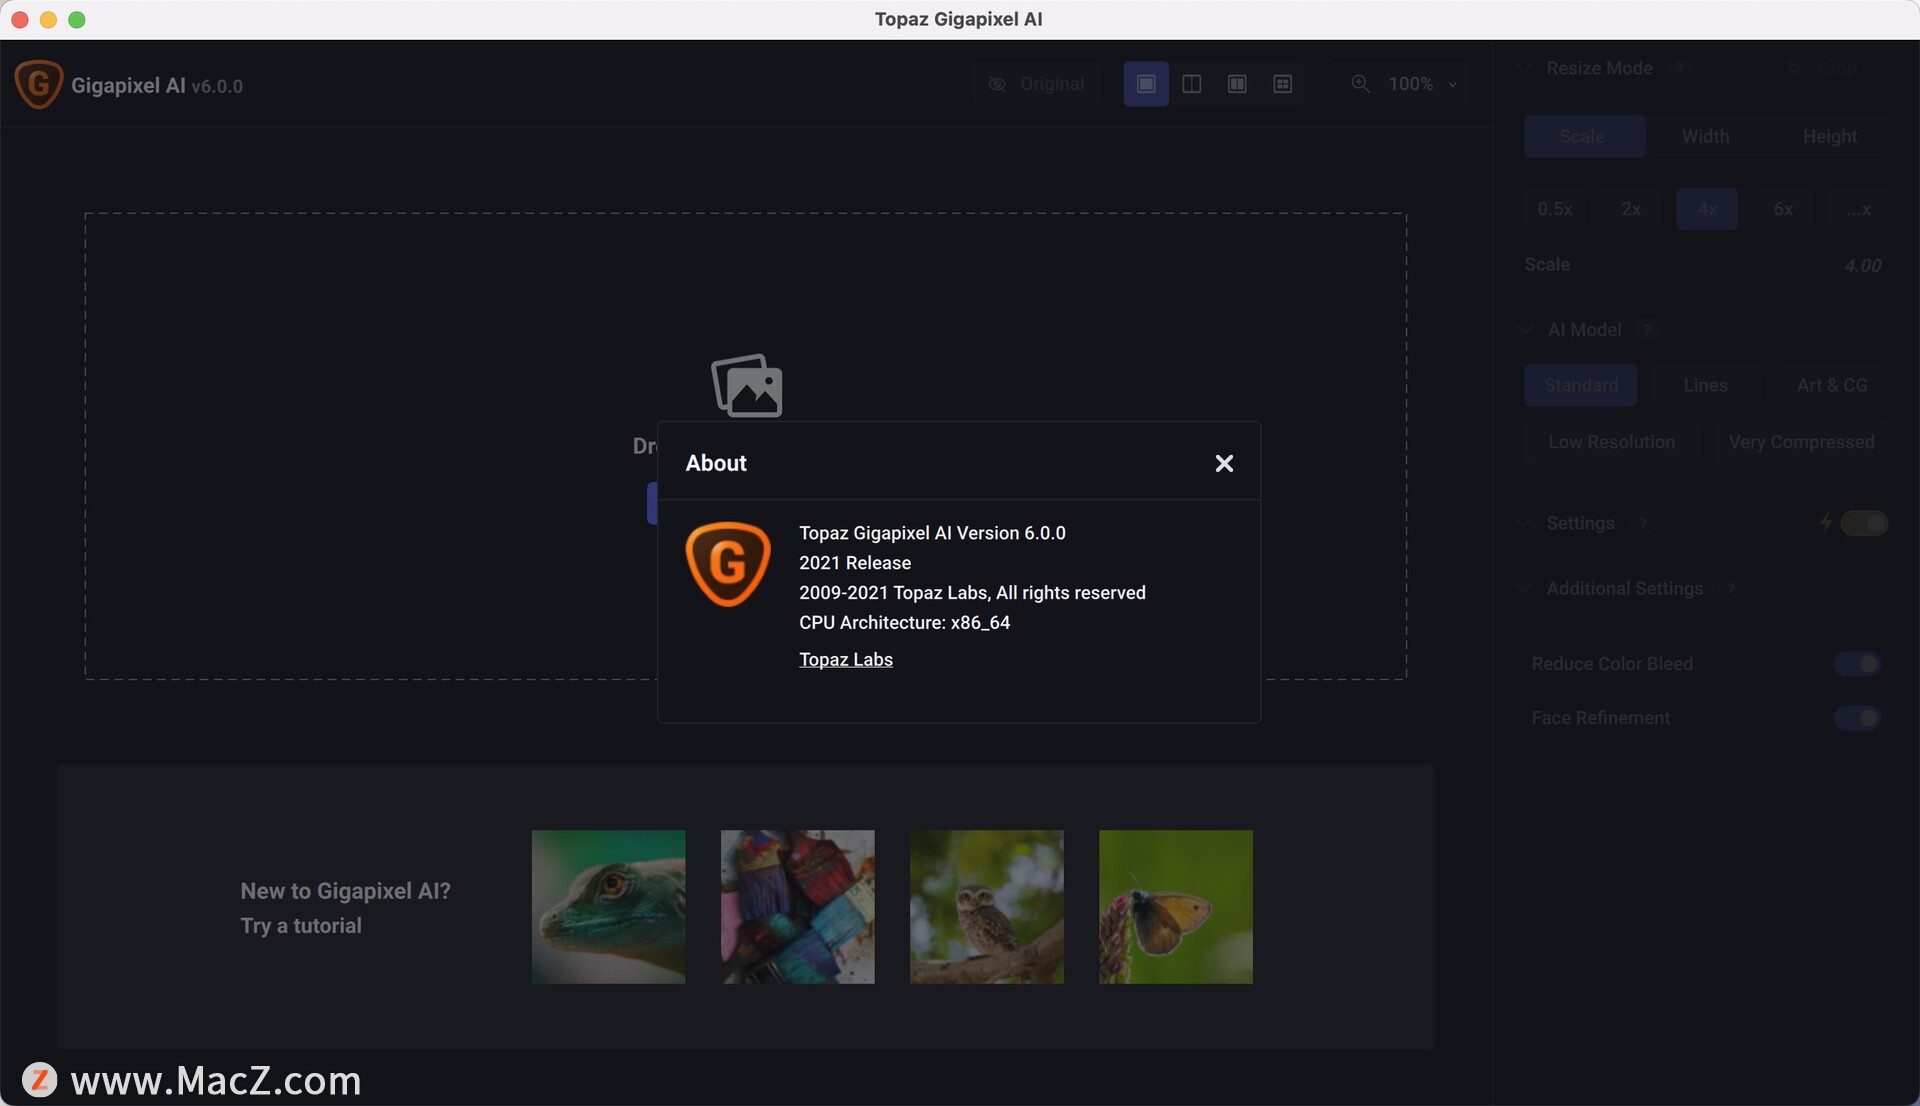Open the owl tutorial thumbnail

(x=986, y=906)
